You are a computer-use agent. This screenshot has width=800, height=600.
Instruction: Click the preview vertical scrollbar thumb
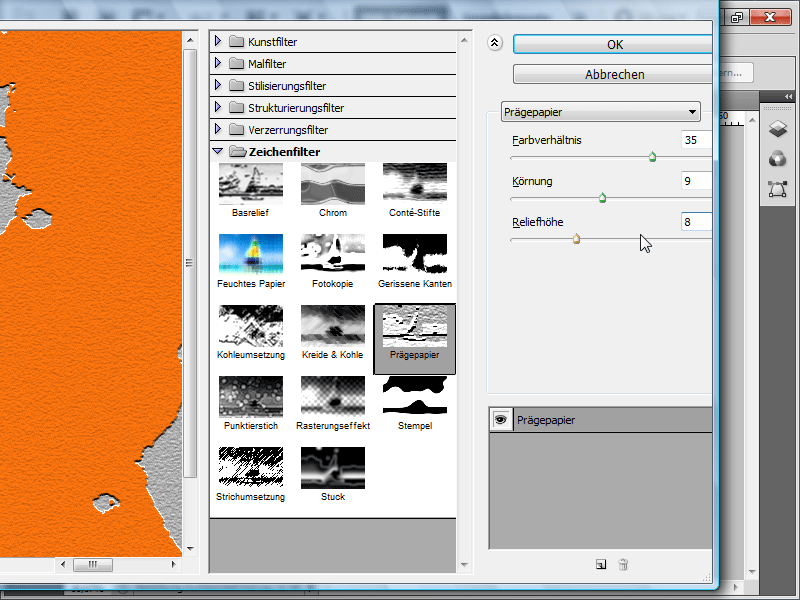pos(190,263)
